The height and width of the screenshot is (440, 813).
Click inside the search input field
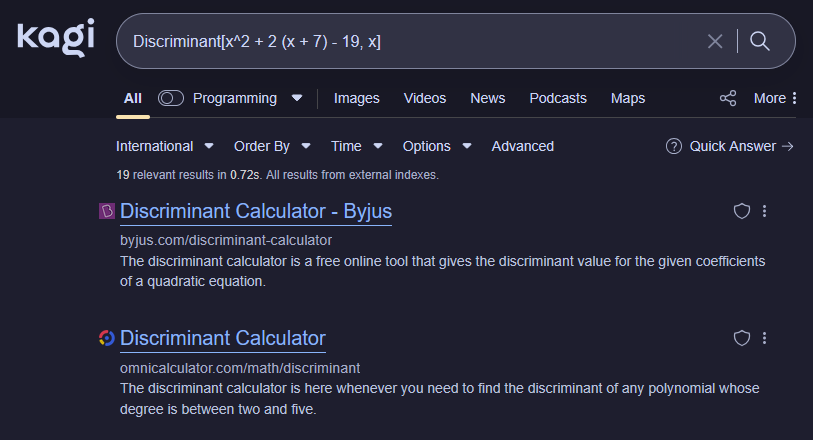pyautogui.click(x=400, y=41)
